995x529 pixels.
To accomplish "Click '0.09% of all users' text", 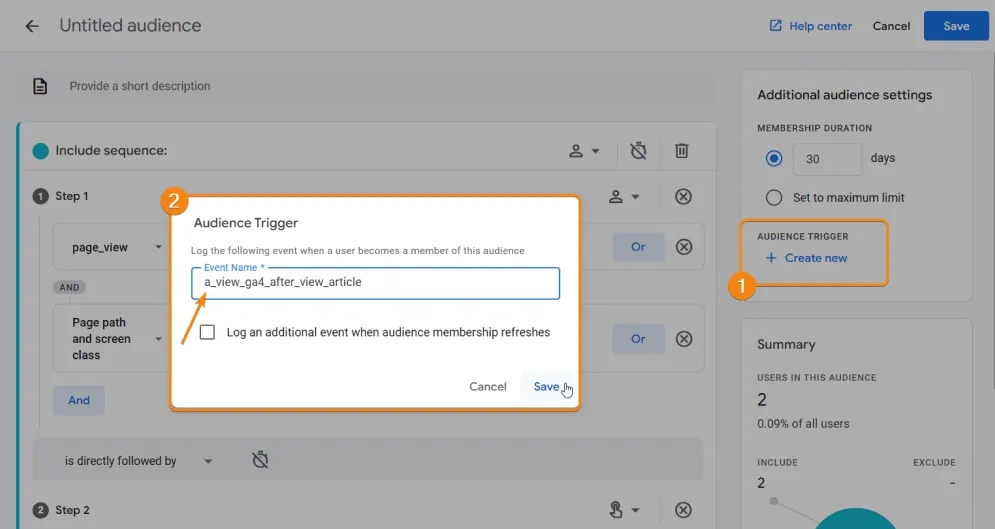I will 803,424.
